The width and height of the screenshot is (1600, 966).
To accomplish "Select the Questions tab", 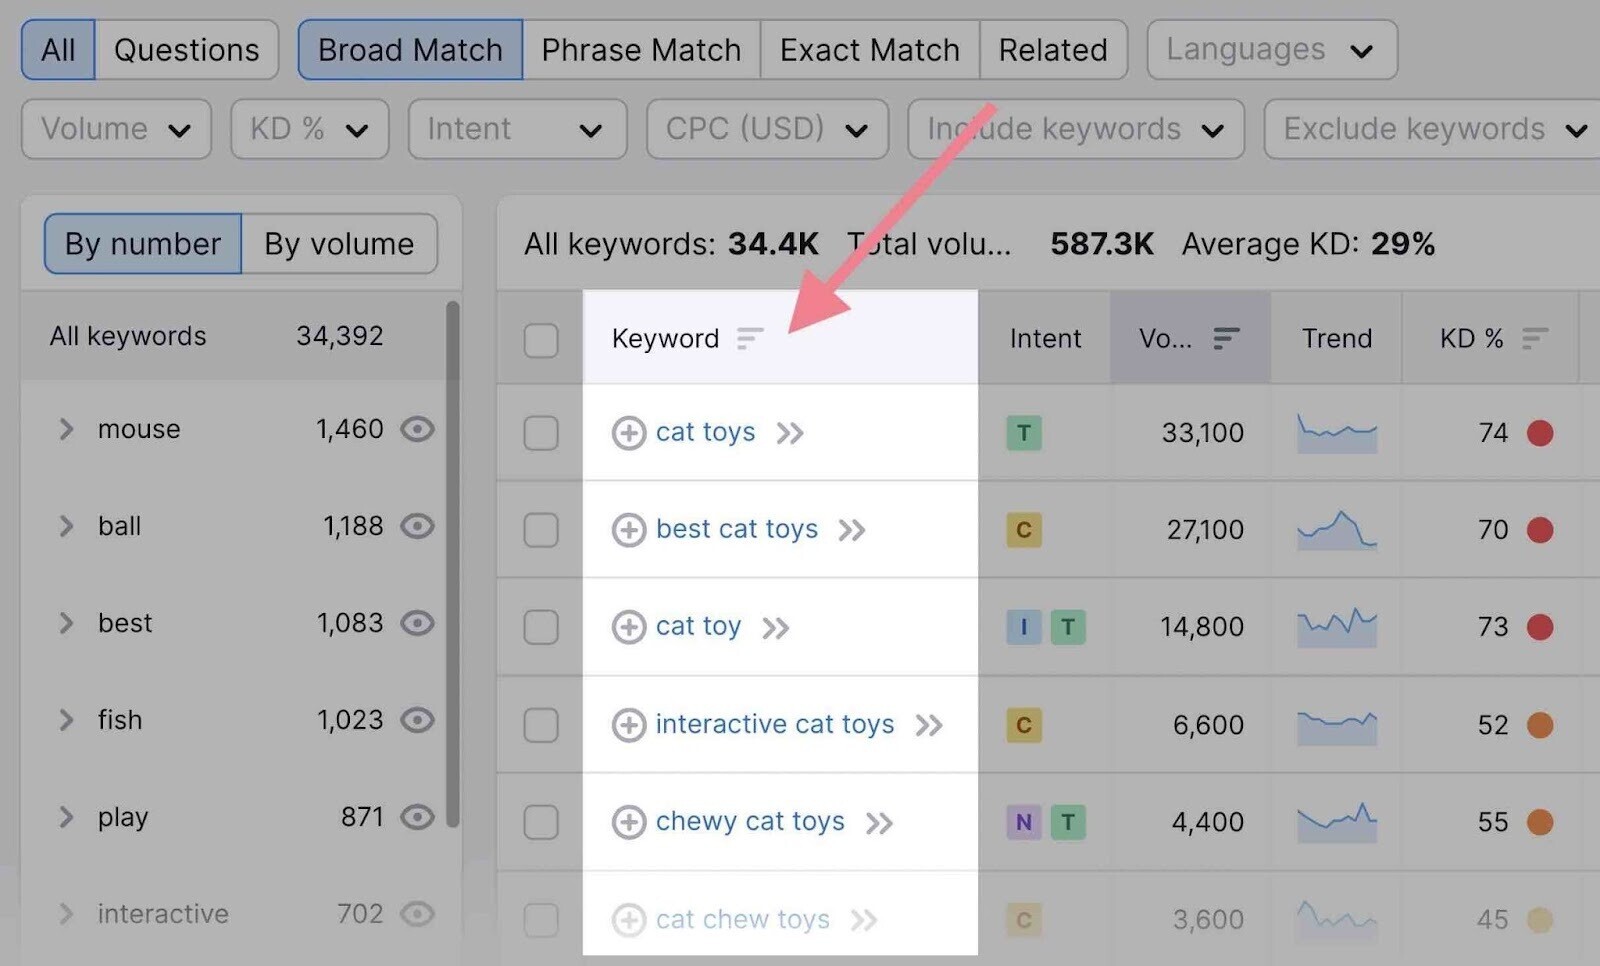I will (x=186, y=50).
